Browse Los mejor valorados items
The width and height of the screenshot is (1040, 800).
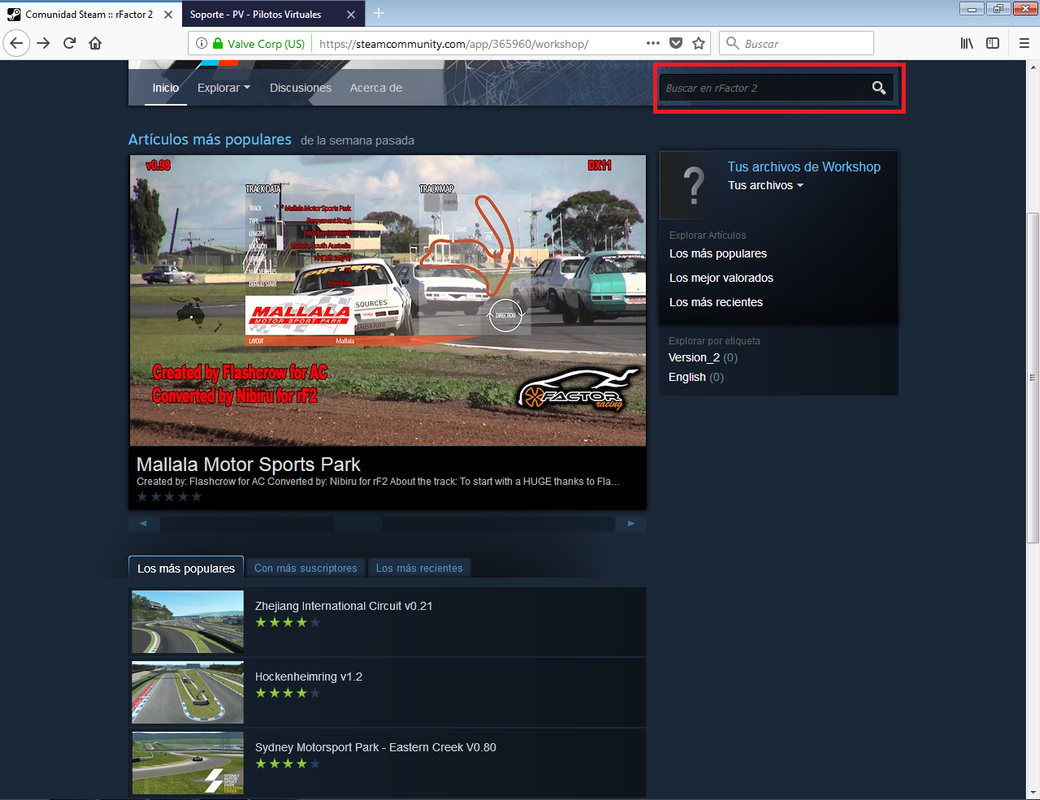point(721,278)
